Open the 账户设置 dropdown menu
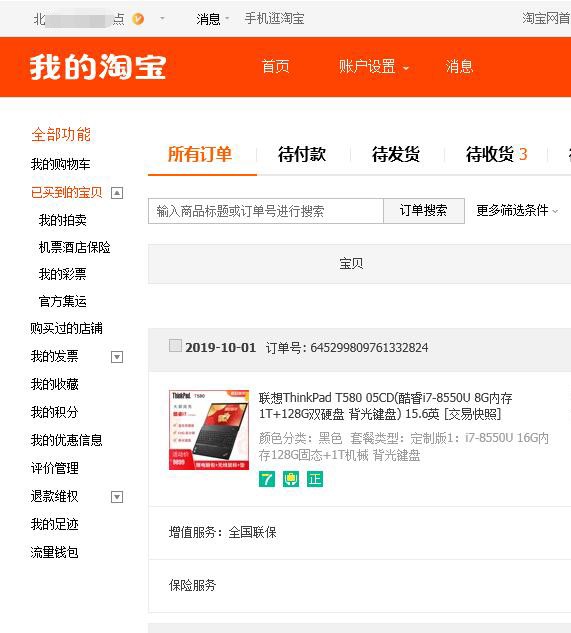 (374, 67)
